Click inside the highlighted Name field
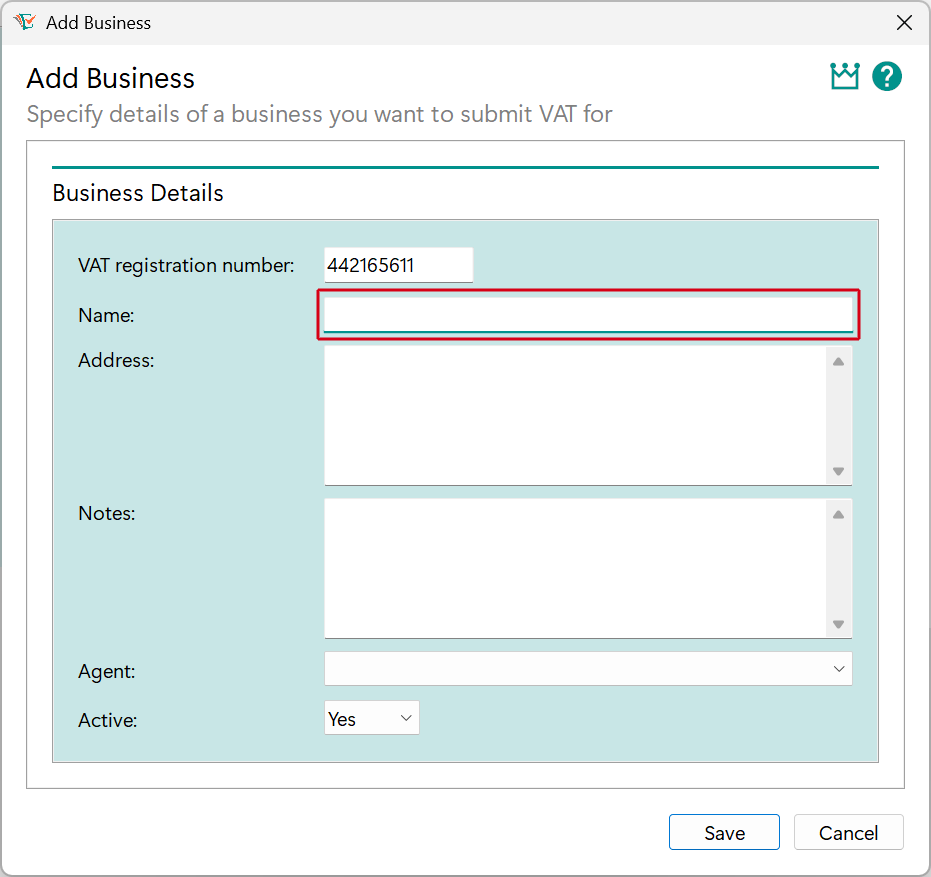Screen dimensions: 931x877 [588, 314]
